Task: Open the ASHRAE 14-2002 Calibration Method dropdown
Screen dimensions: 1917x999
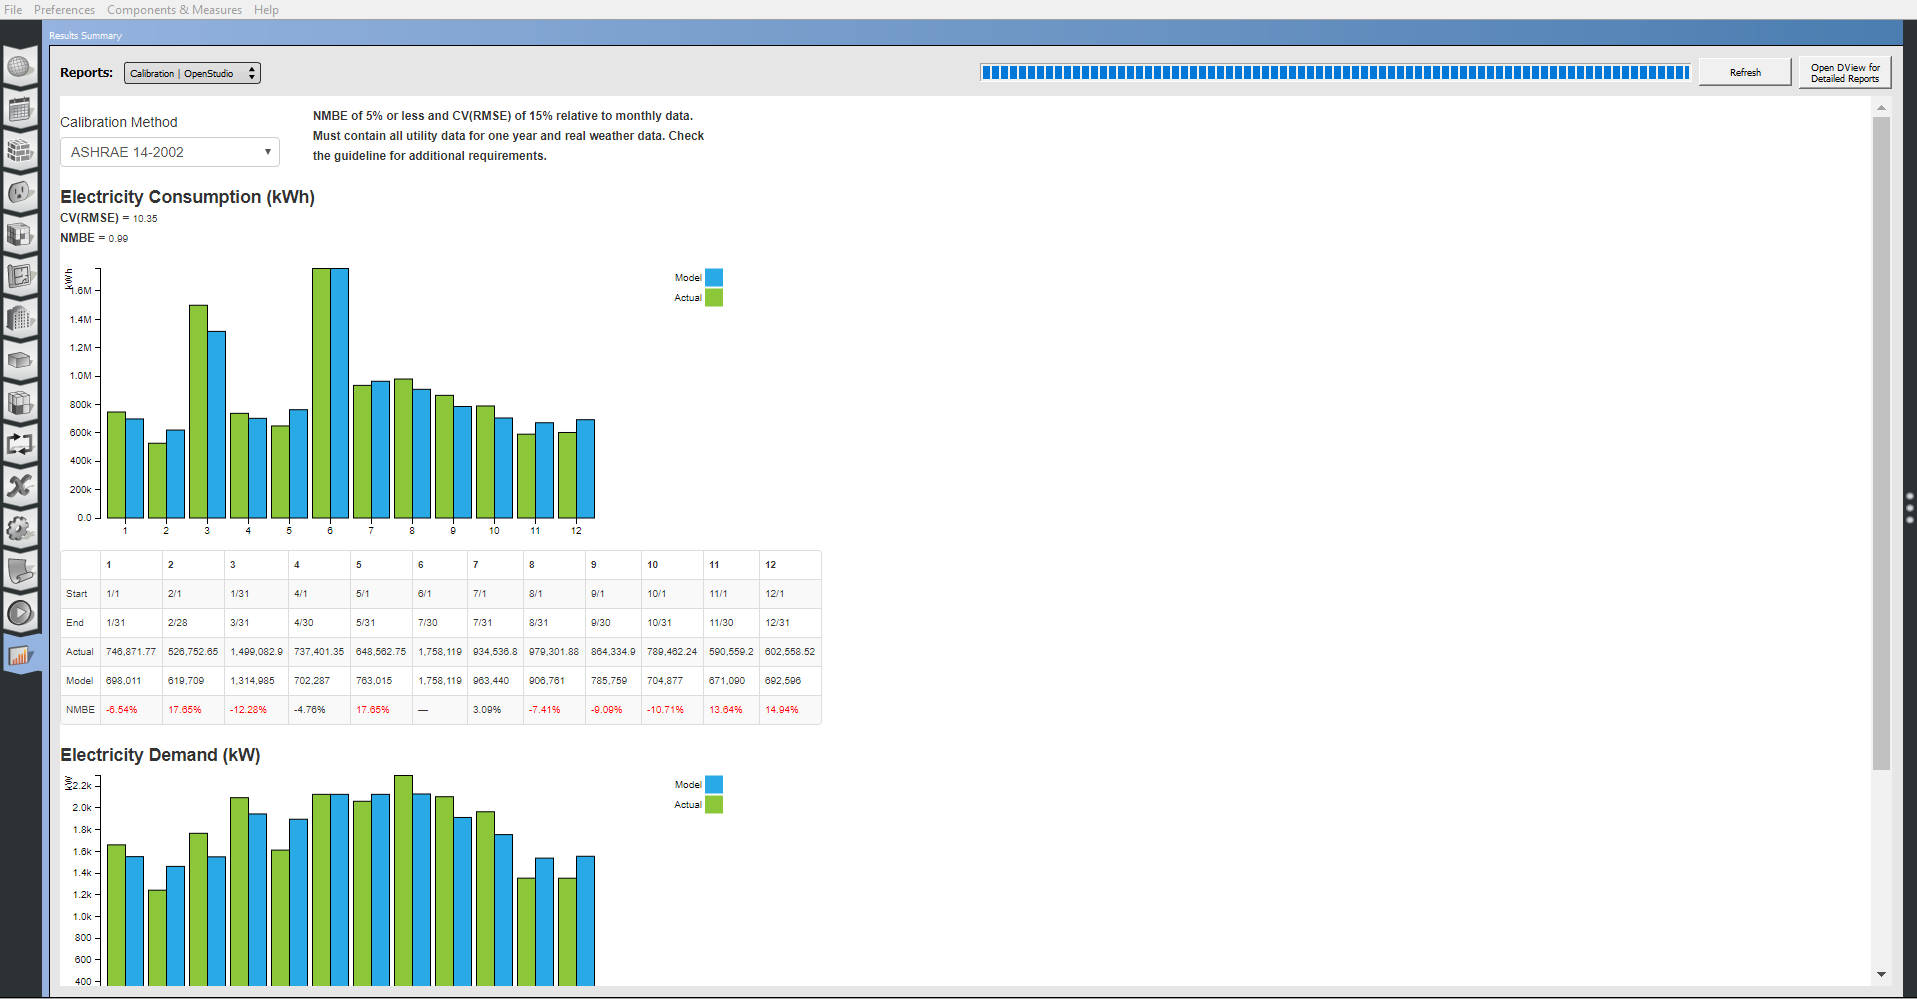Action: tap(169, 151)
